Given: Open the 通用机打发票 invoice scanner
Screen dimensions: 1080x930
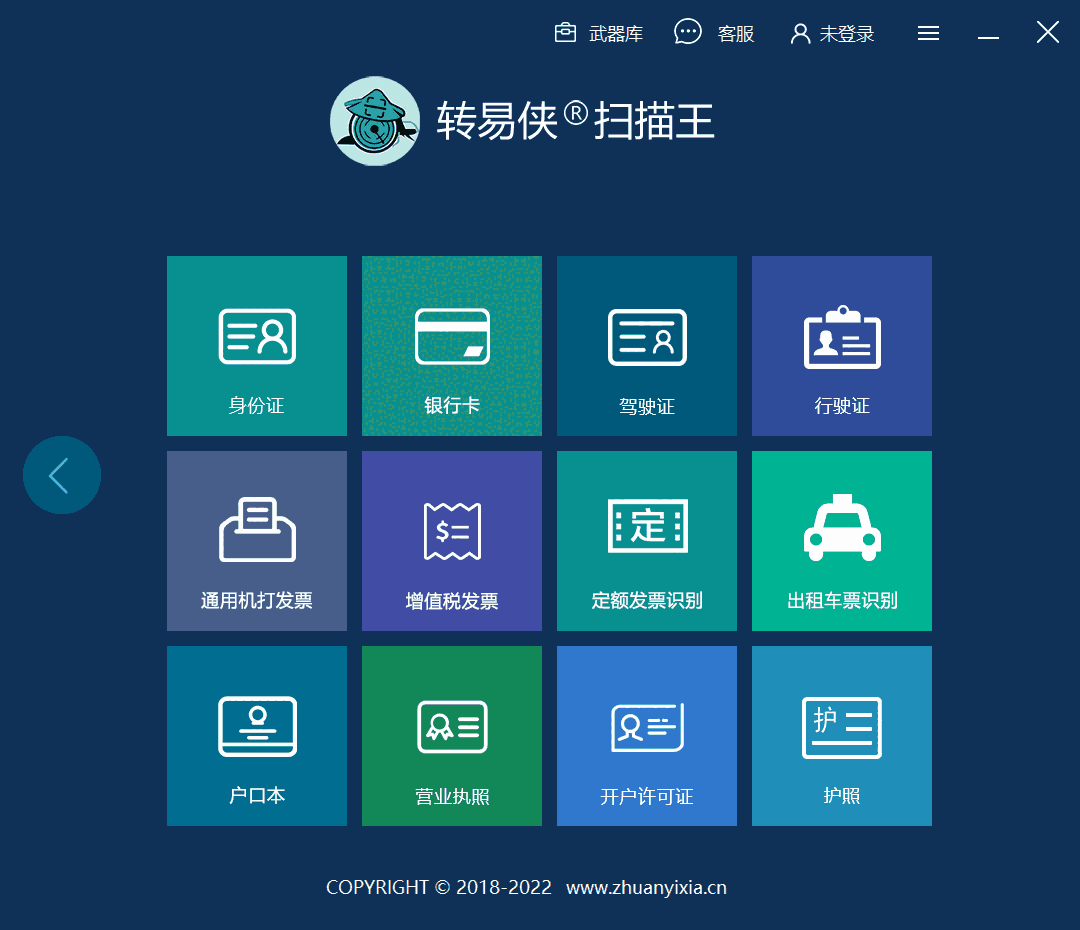Looking at the screenshot, I should click(256, 541).
